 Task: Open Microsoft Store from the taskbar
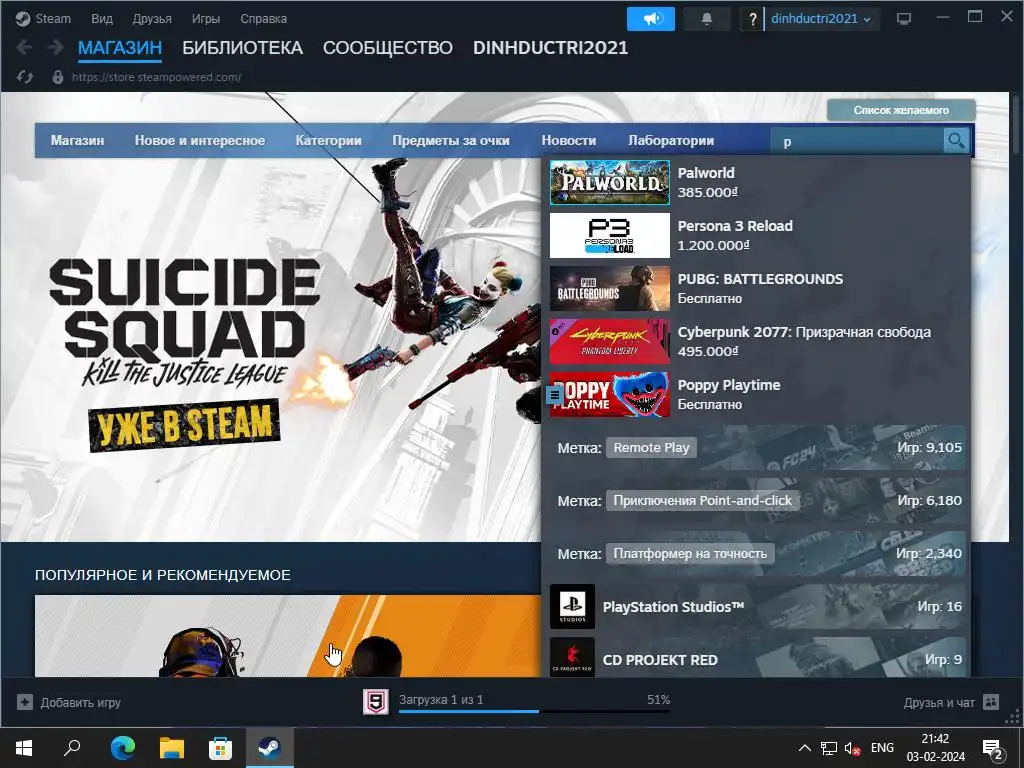[x=220, y=748]
